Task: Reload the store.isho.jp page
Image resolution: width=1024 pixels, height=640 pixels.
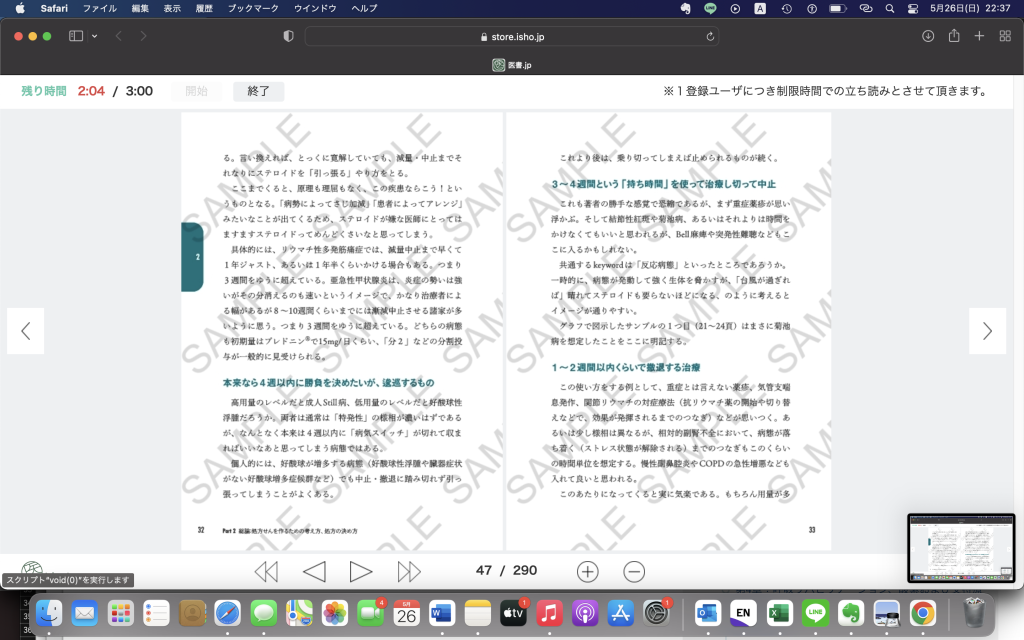Action: click(x=710, y=36)
